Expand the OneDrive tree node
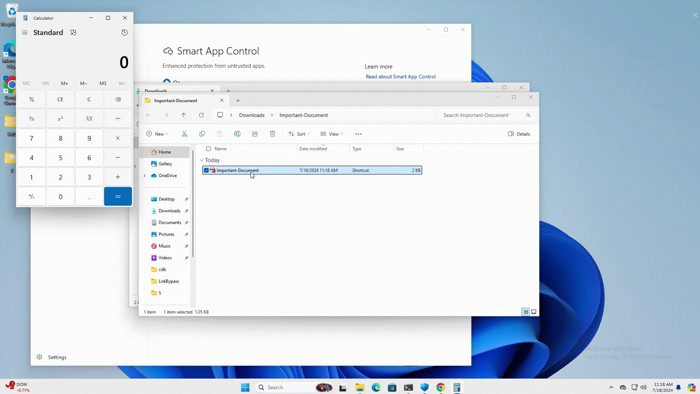 pos(145,176)
